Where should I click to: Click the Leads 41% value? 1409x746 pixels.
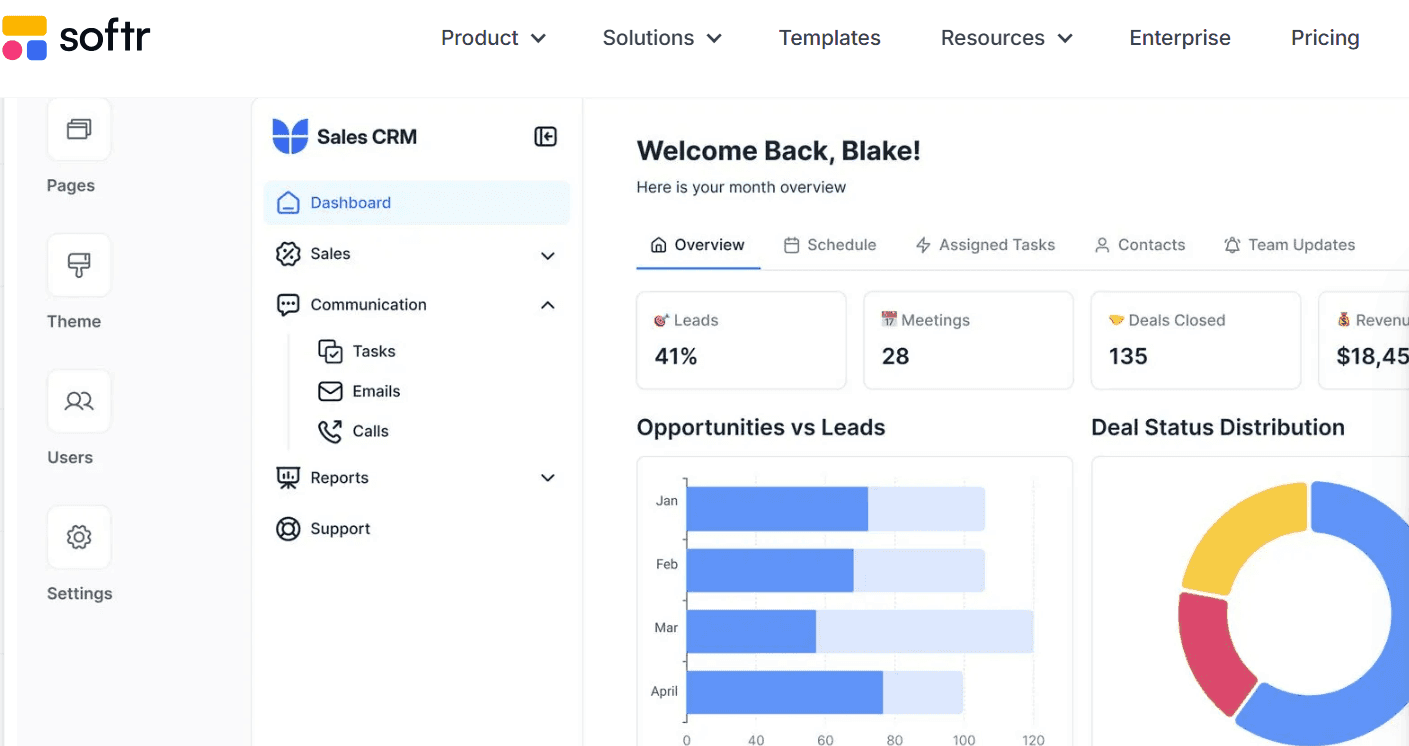[676, 357]
